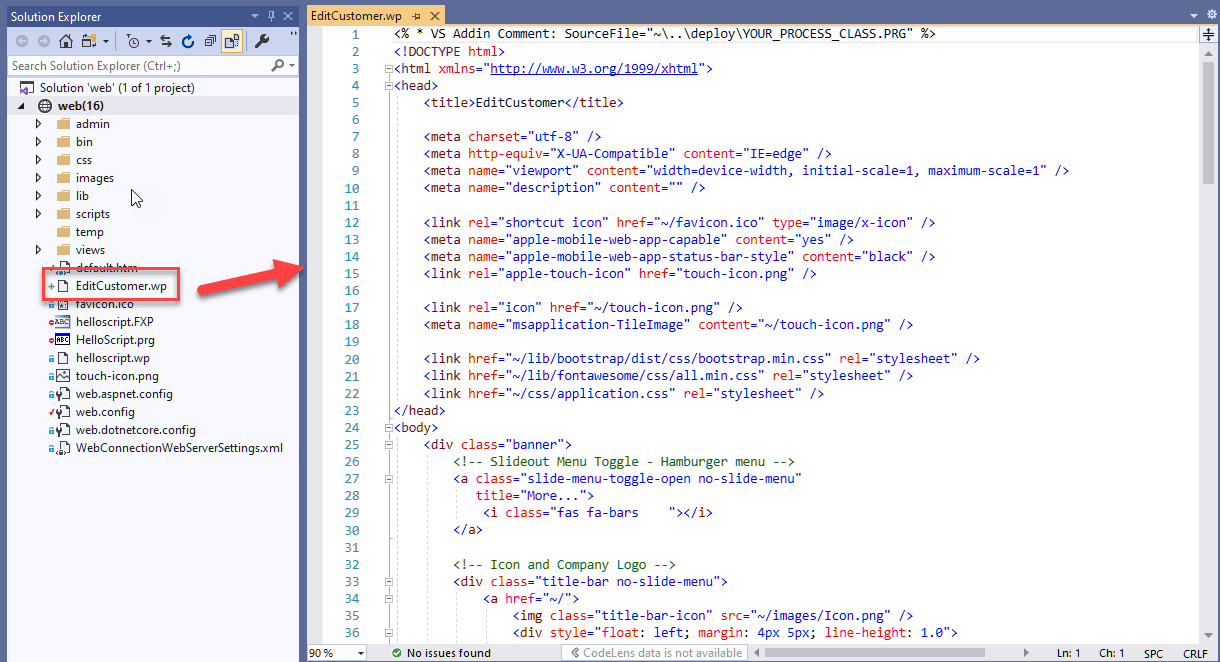The image size is (1220, 662).
Task: Expand the bin folder
Action: click(x=39, y=142)
